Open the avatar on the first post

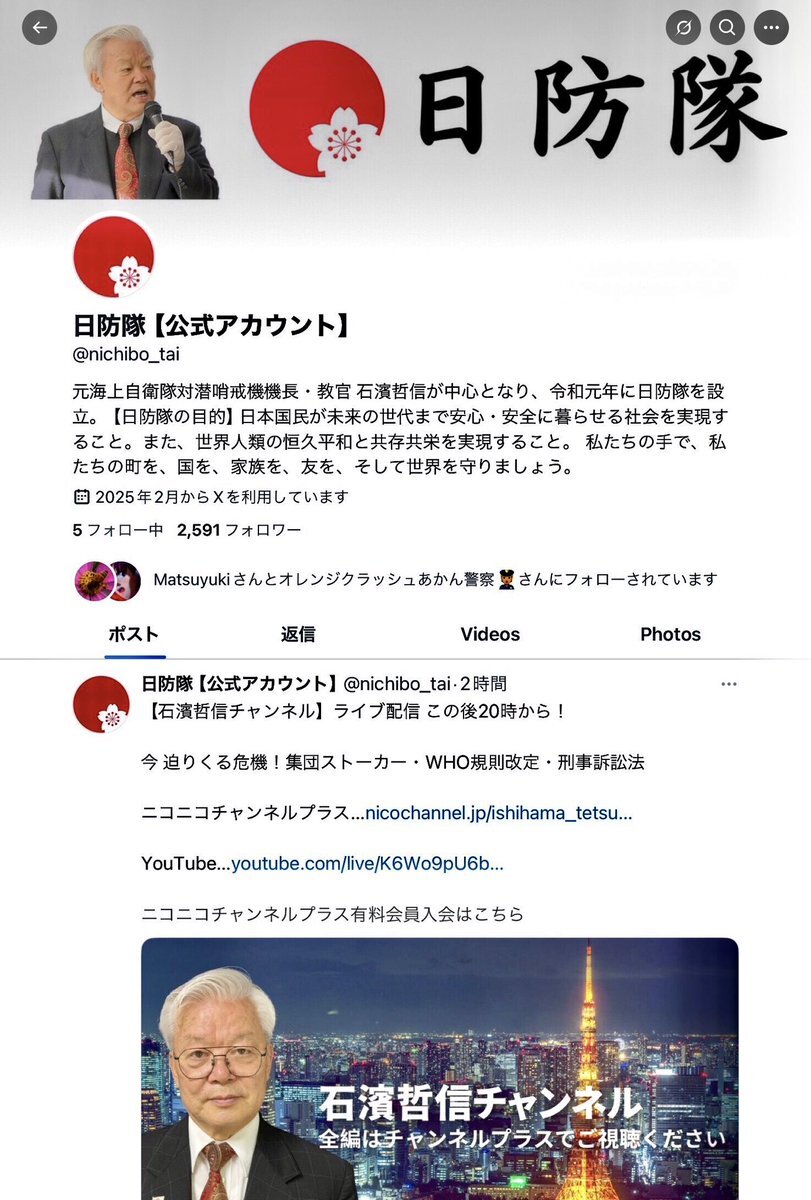[x=102, y=704]
